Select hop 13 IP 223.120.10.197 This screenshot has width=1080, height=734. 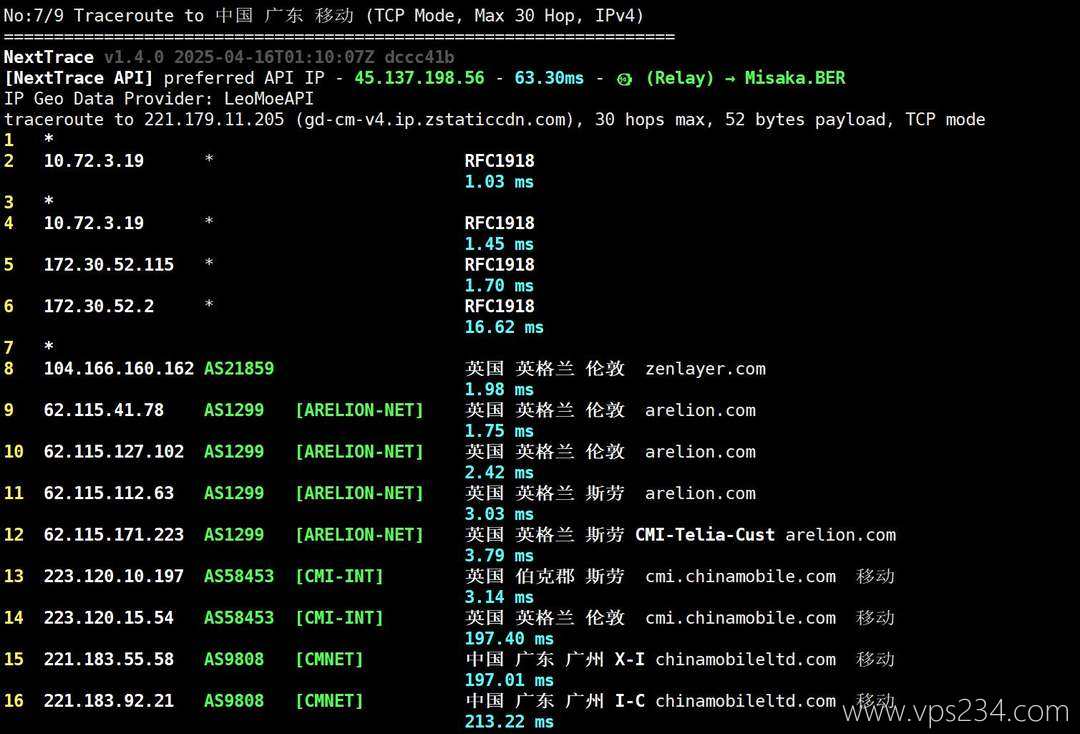click(114, 576)
